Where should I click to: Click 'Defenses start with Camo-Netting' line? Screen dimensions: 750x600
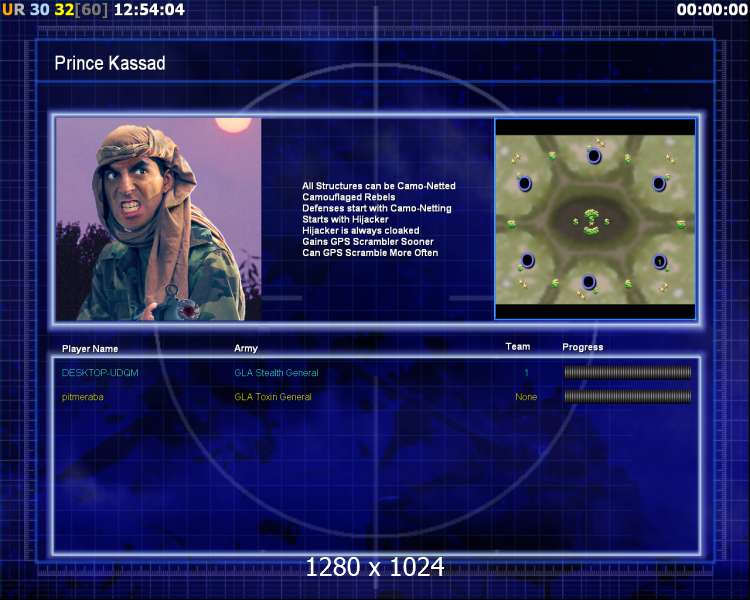[x=377, y=208]
